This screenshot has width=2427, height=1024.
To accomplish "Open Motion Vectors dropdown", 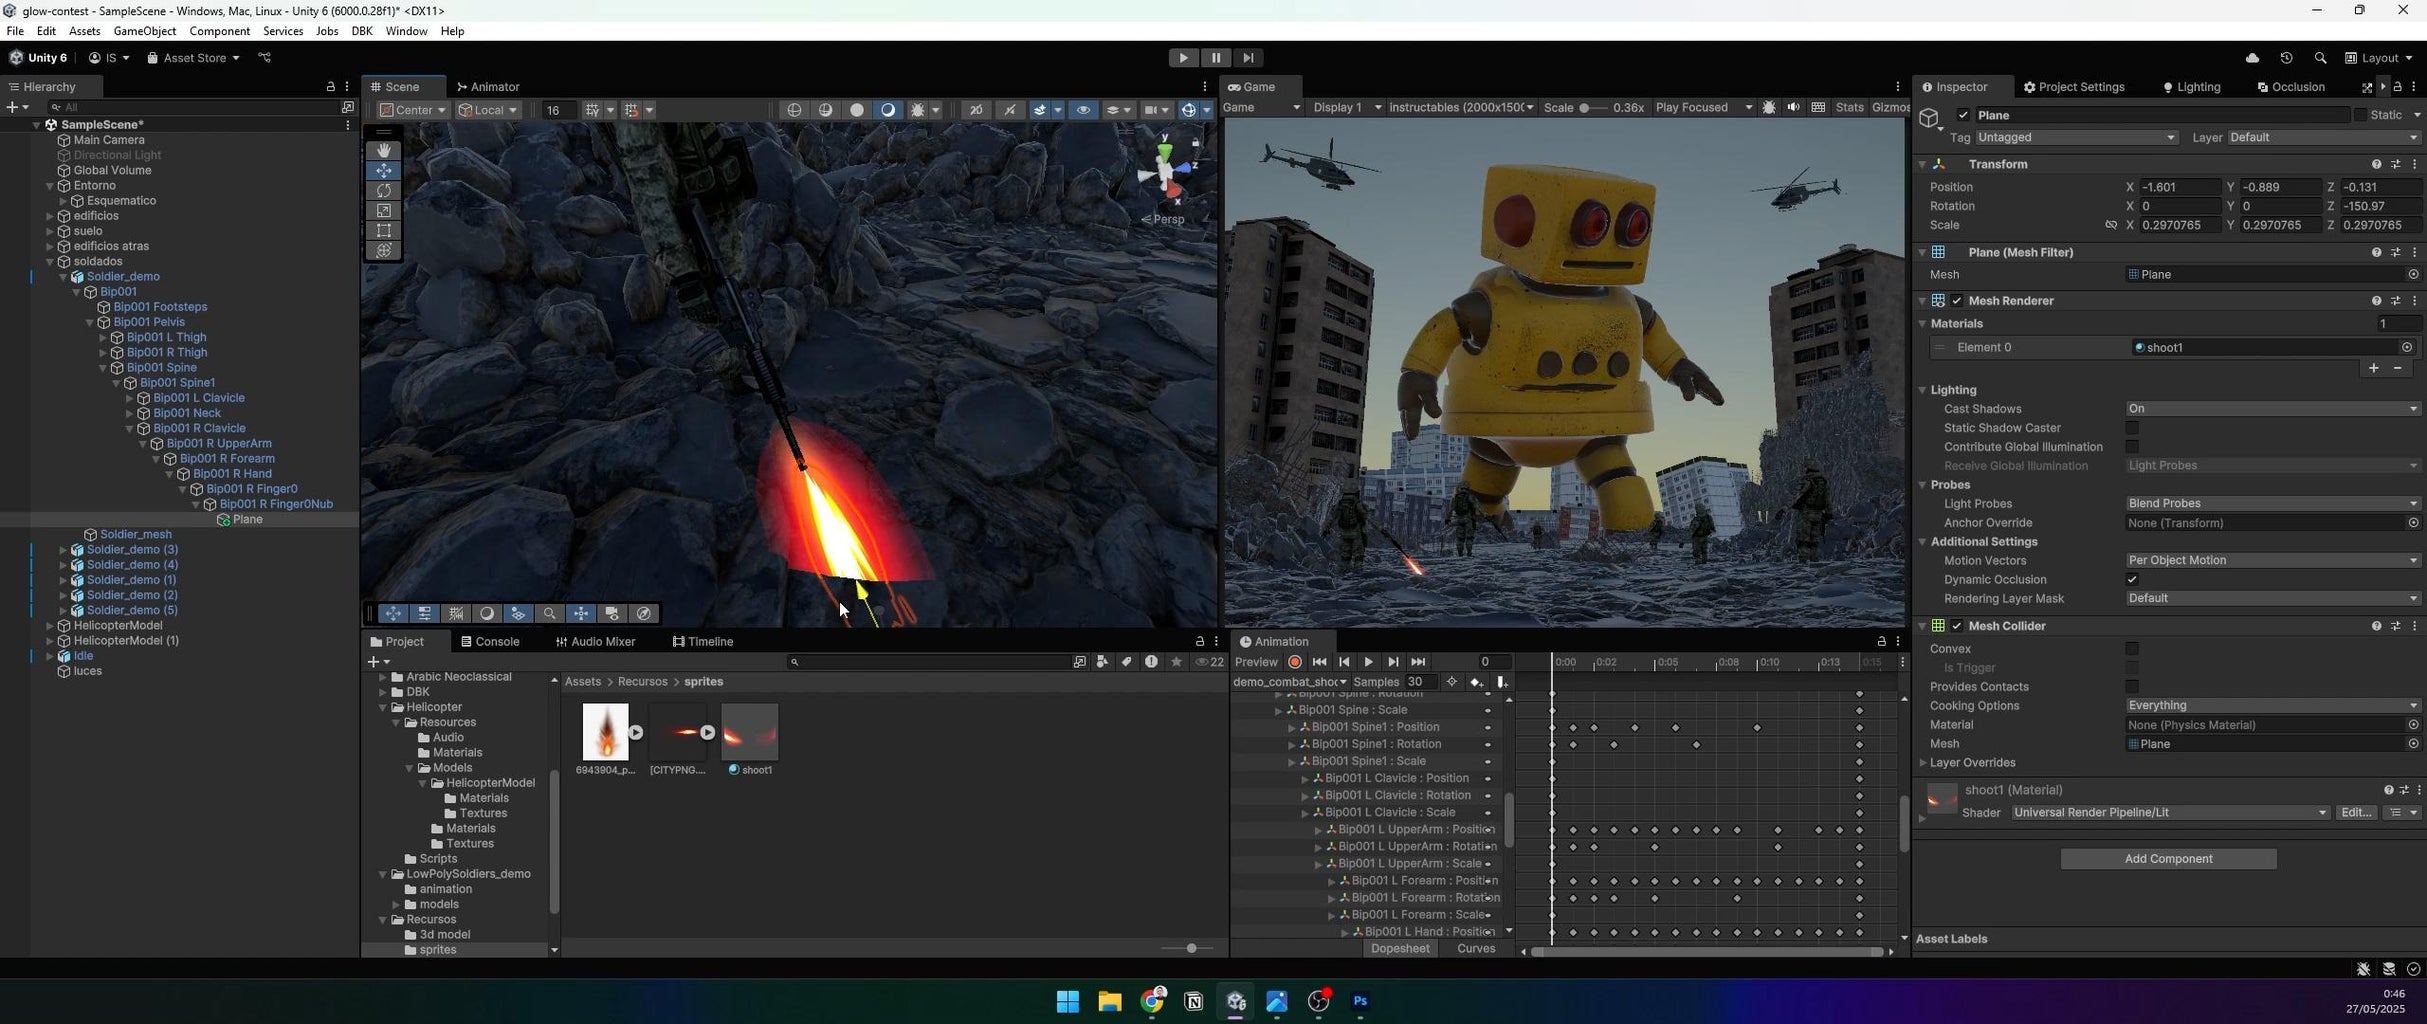I will point(2273,561).
